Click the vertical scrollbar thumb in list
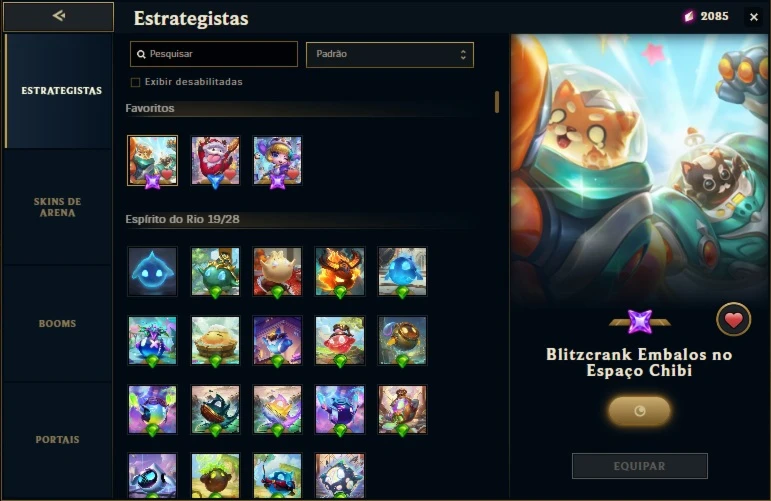Screen dimensions: 771x501 (x=497, y=102)
